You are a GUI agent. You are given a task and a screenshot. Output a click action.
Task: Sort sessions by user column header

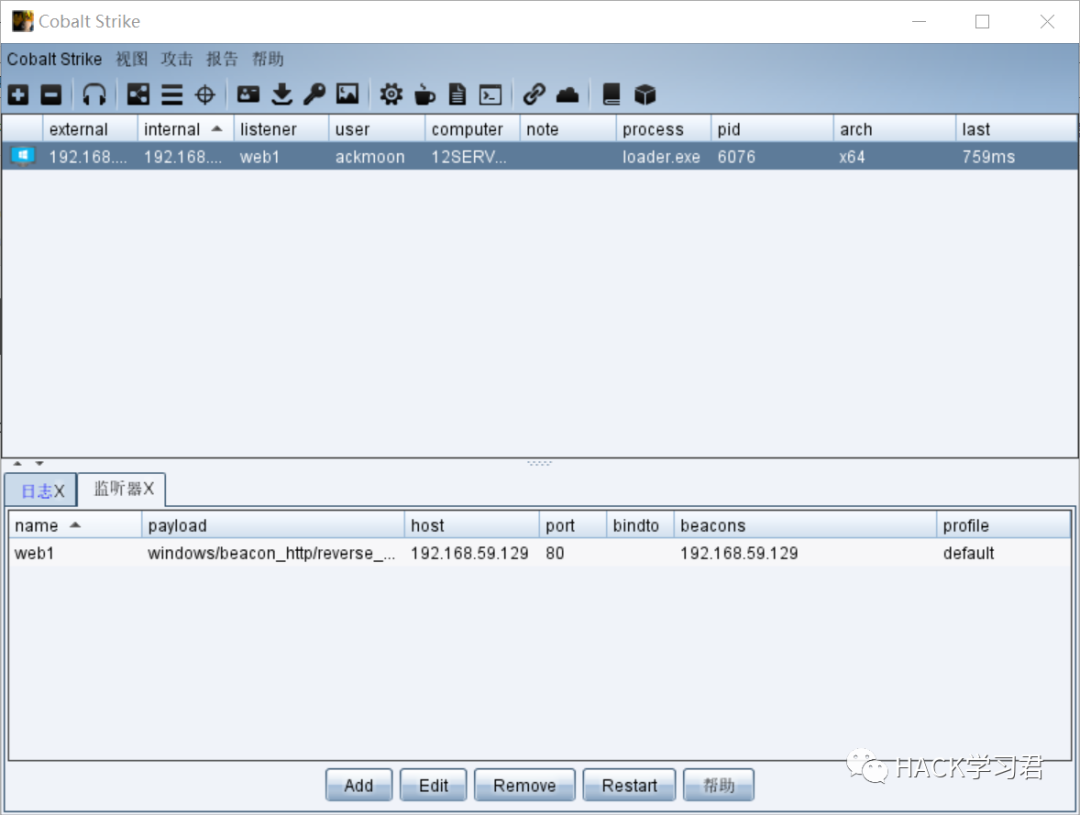click(377, 129)
